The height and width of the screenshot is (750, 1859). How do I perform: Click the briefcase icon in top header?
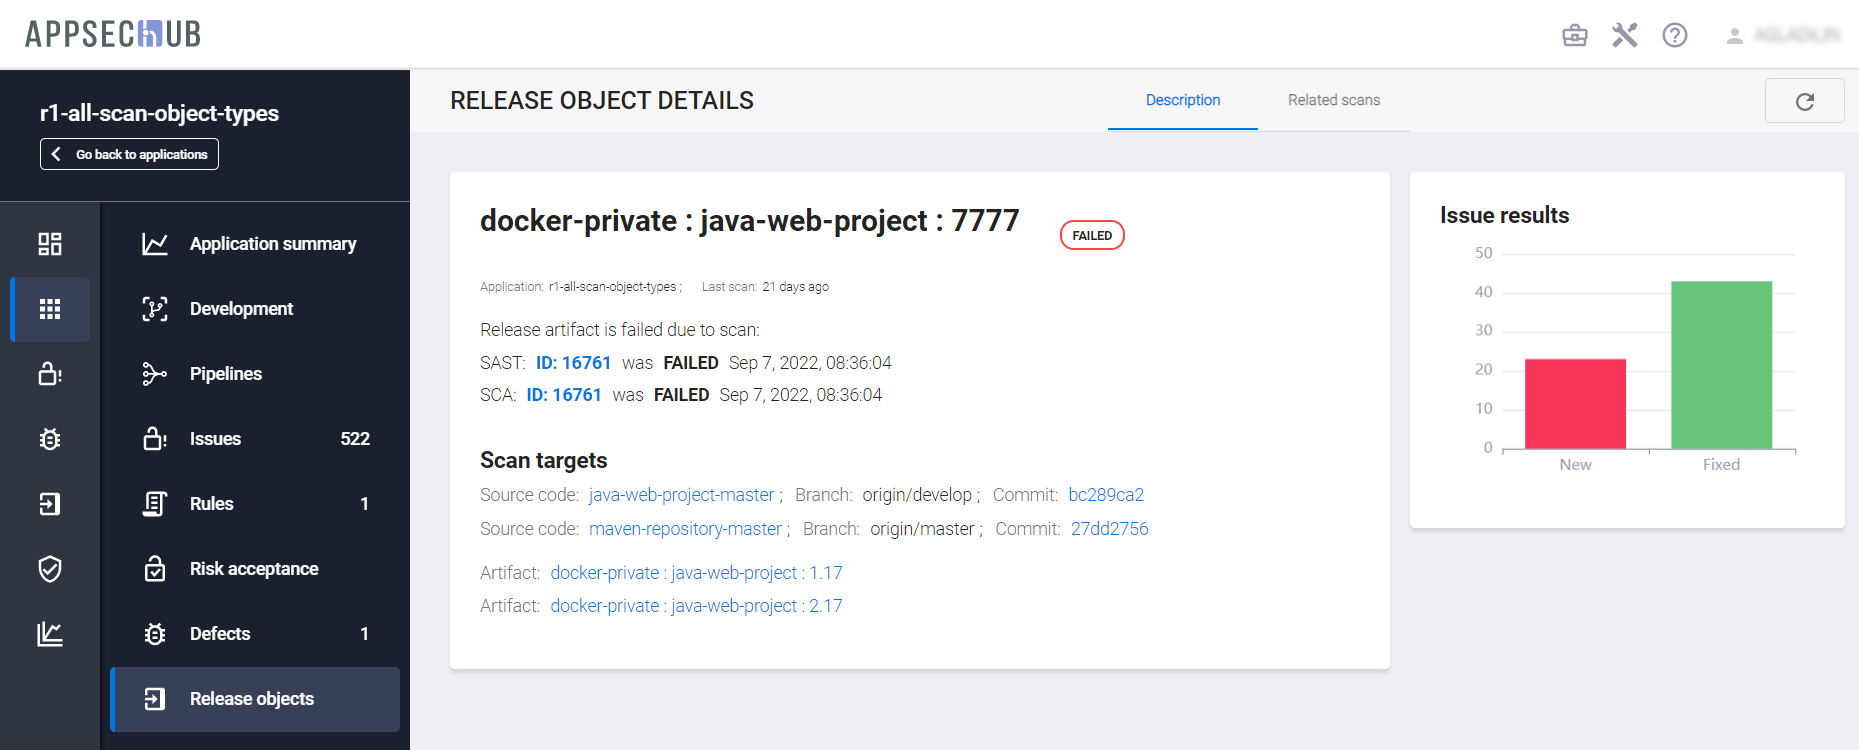[1575, 35]
